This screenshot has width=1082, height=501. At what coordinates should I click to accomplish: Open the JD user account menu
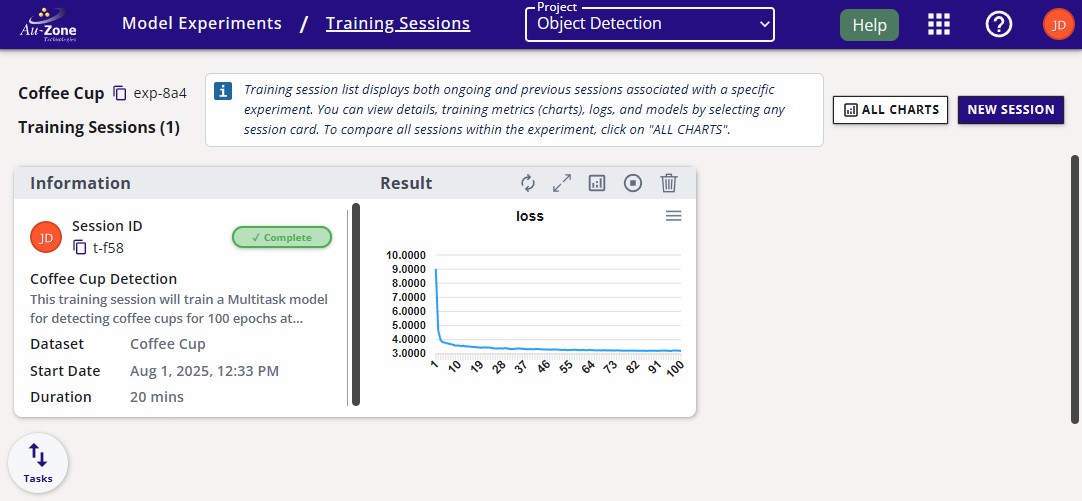coord(1058,25)
